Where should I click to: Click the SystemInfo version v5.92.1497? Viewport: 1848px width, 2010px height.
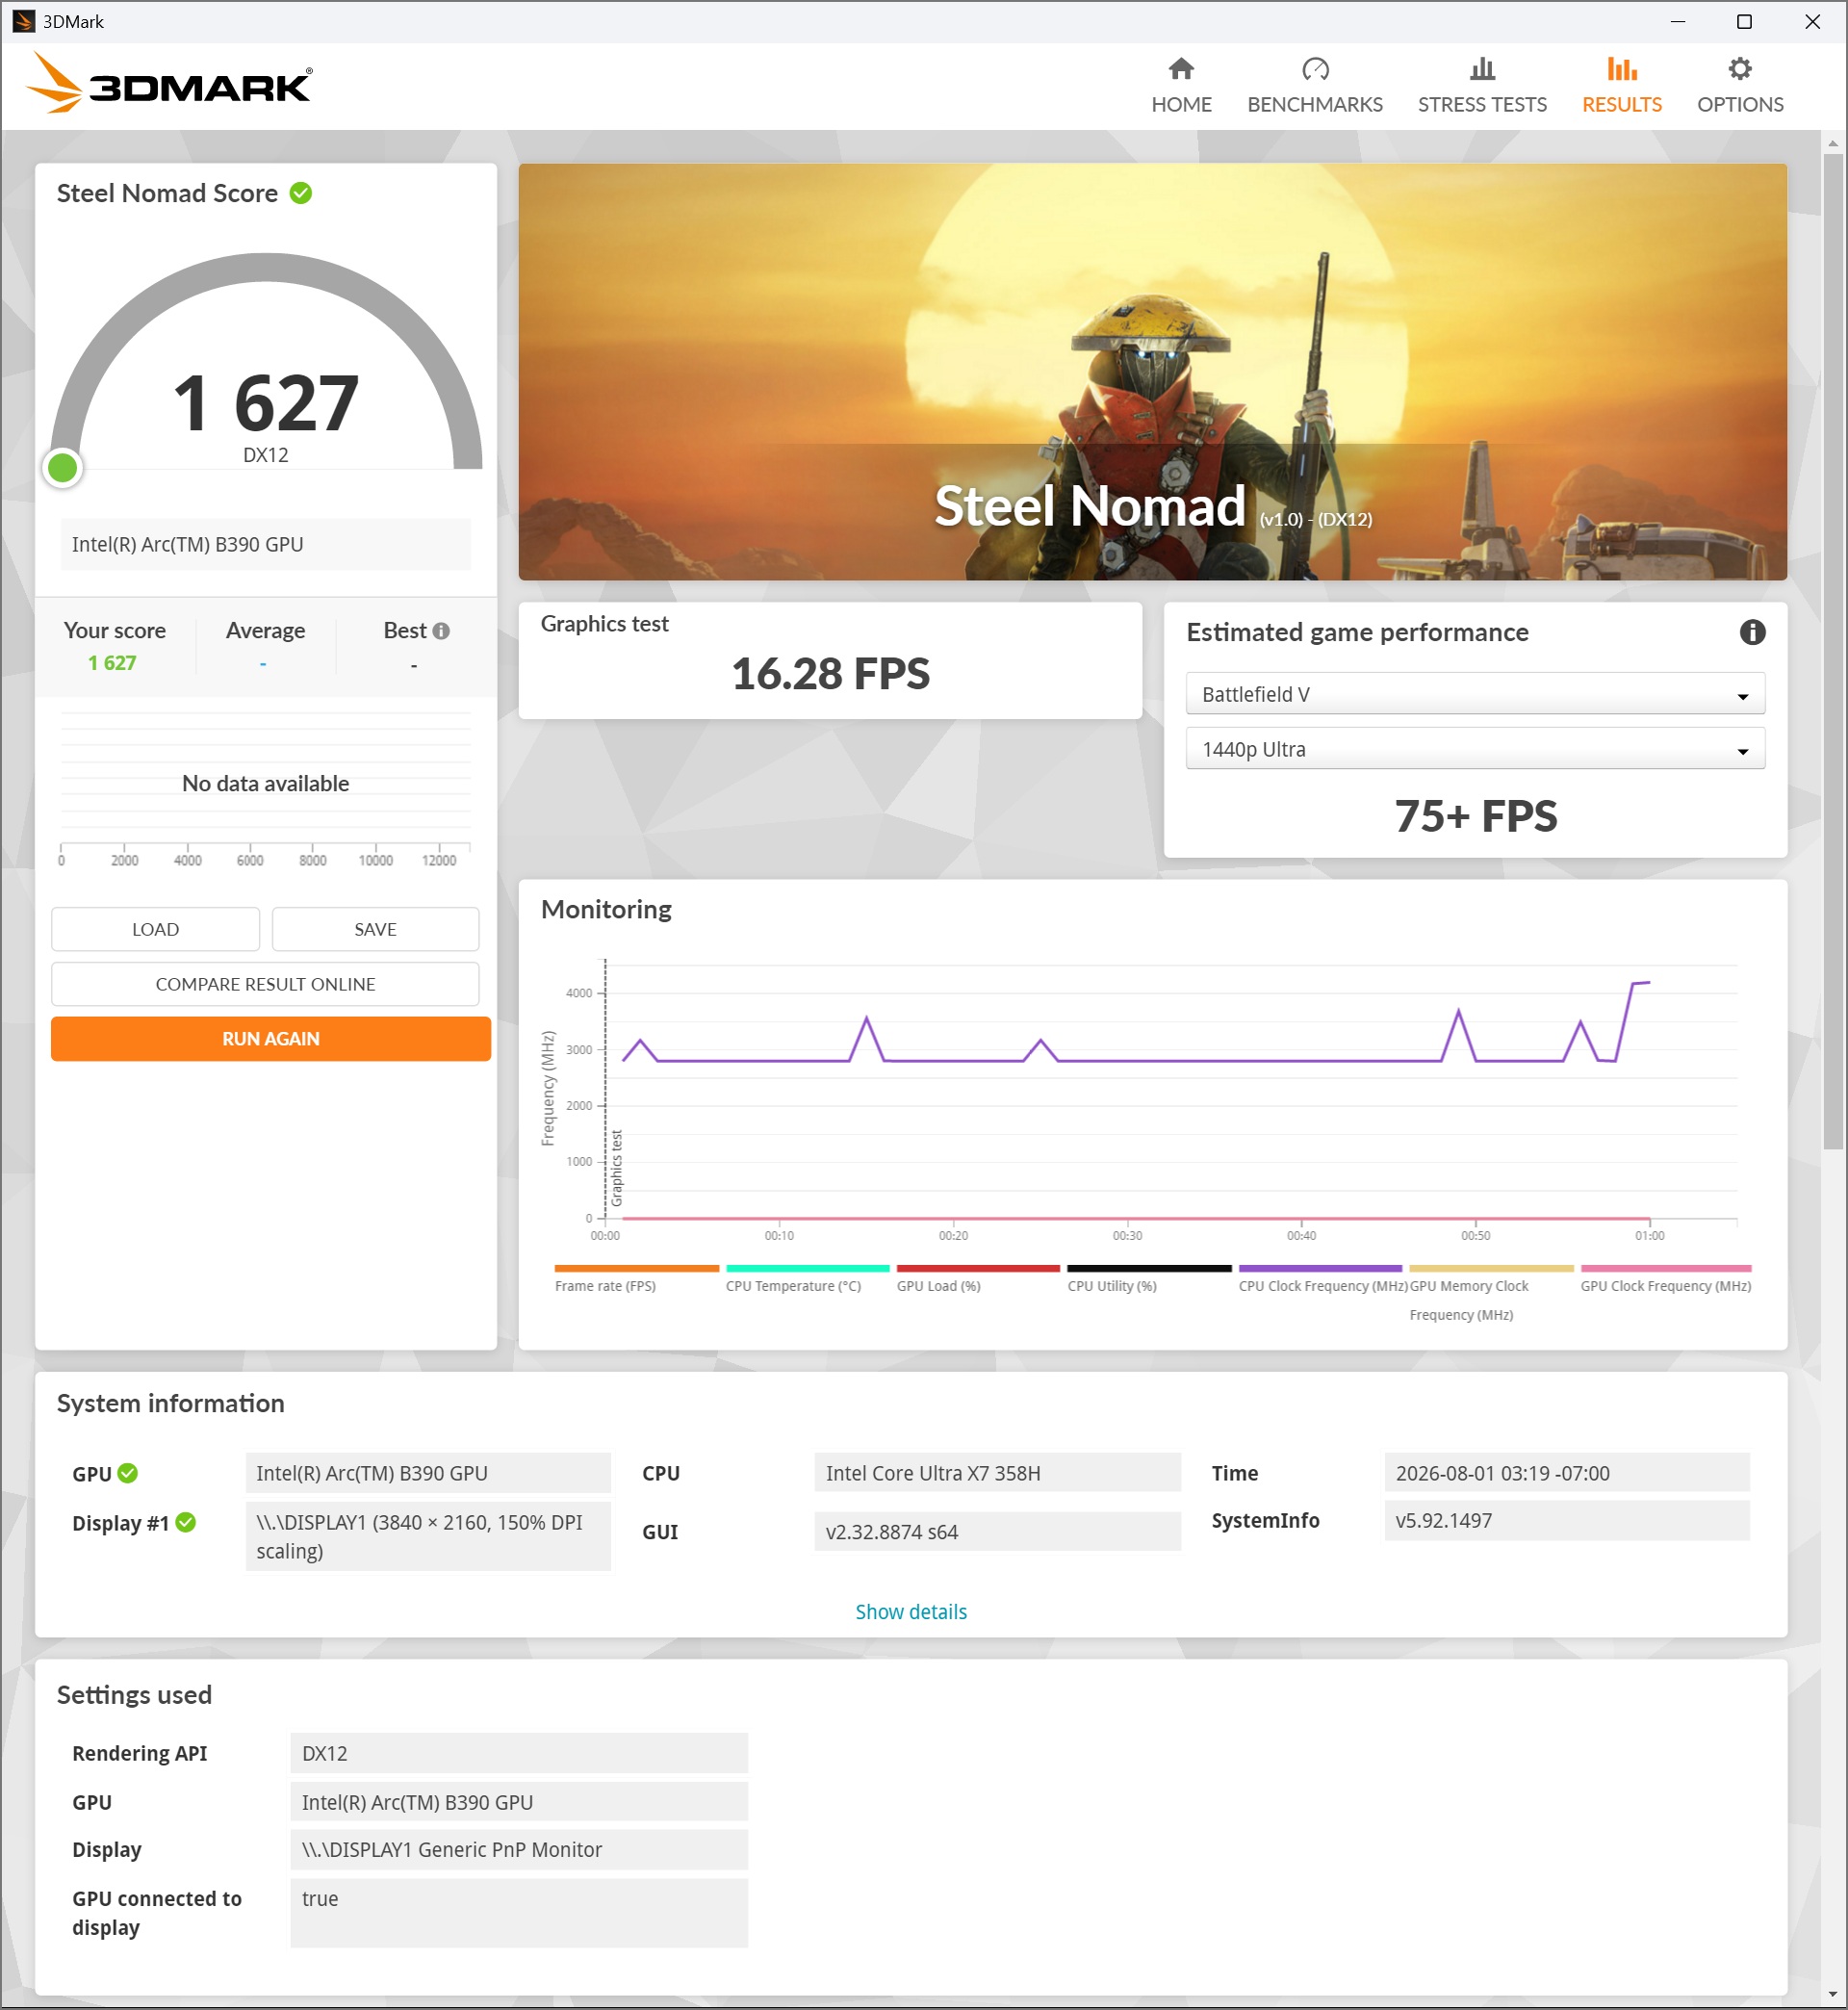(1567, 1521)
